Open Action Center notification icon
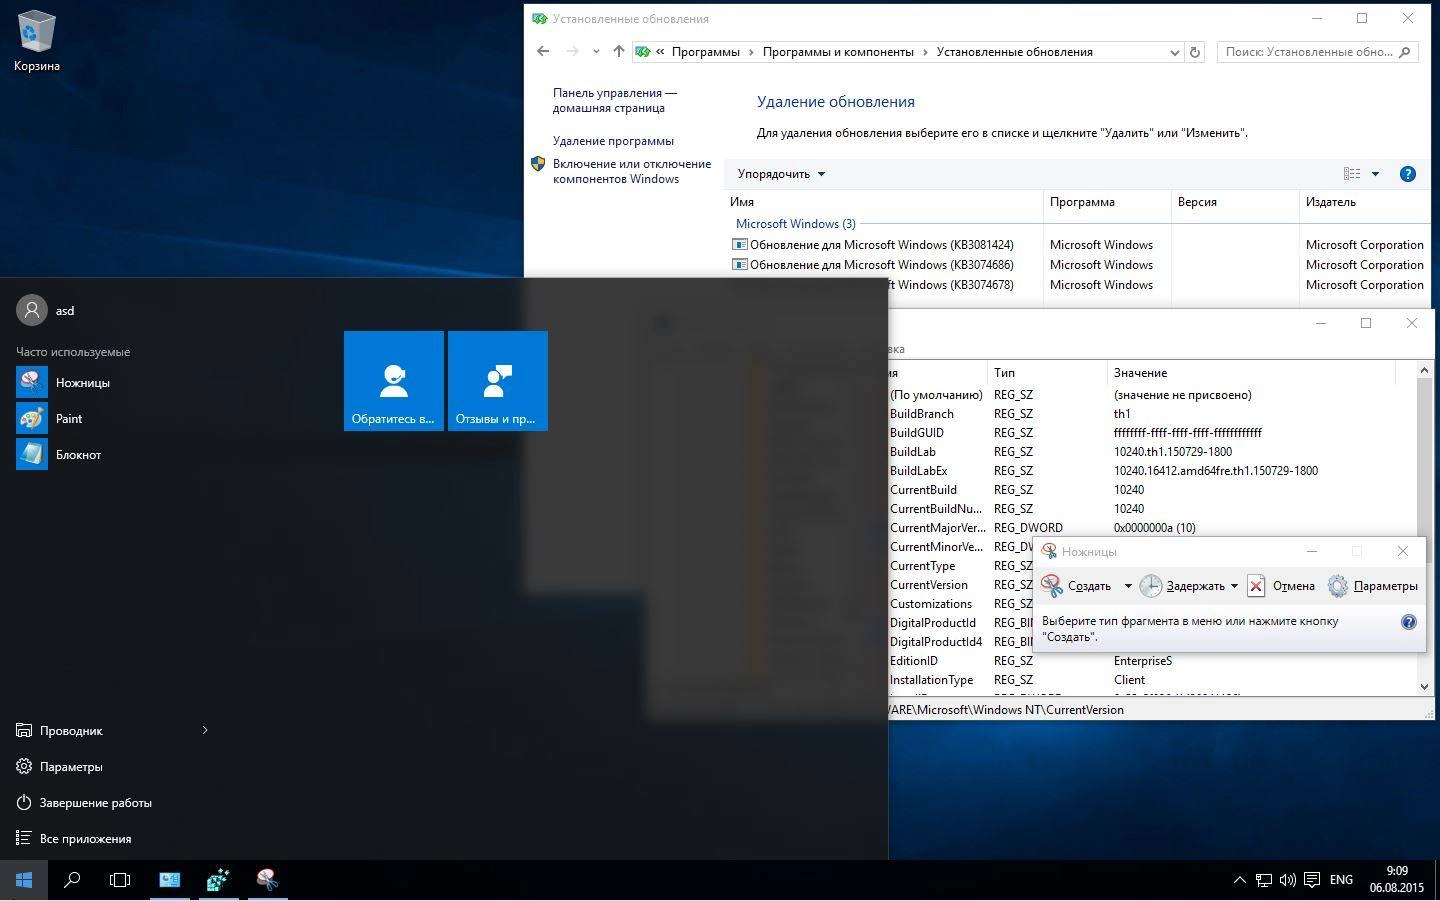Screen dimensions: 1440x901 click(x=1311, y=880)
